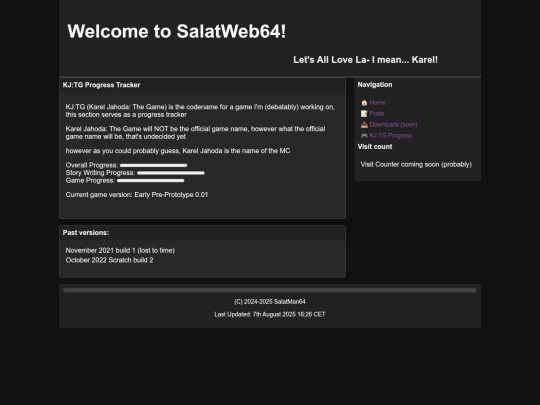
Task: Click the notepad icon beside Posts
Action: click(364, 114)
